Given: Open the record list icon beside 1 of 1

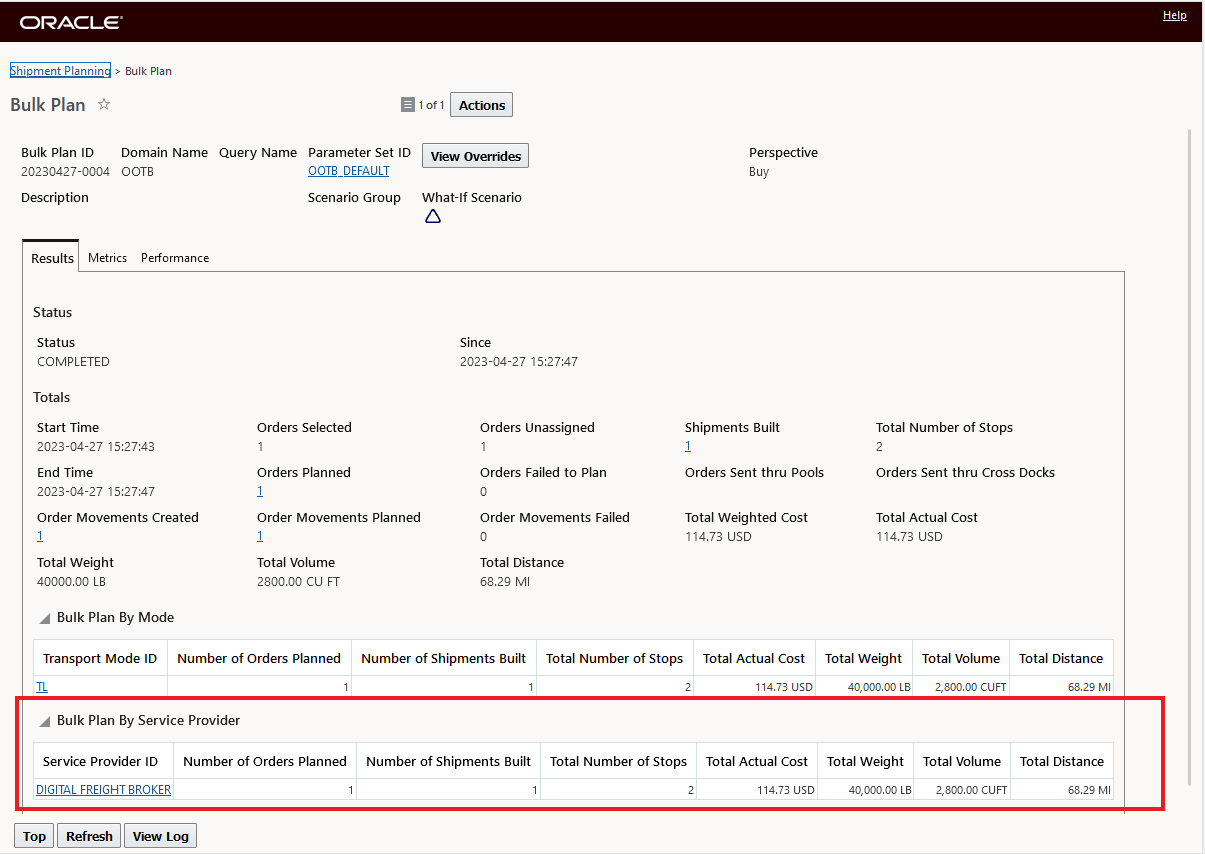Looking at the screenshot, I should coord(407,105).
